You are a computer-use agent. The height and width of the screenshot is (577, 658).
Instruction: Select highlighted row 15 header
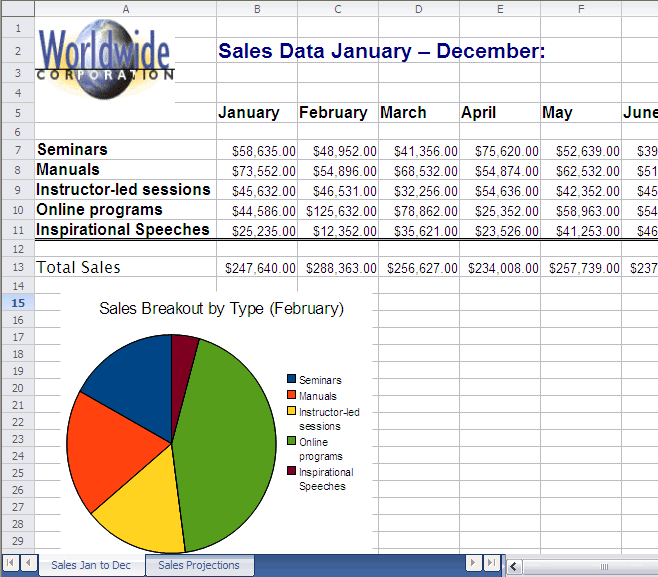tap(18, 303)
